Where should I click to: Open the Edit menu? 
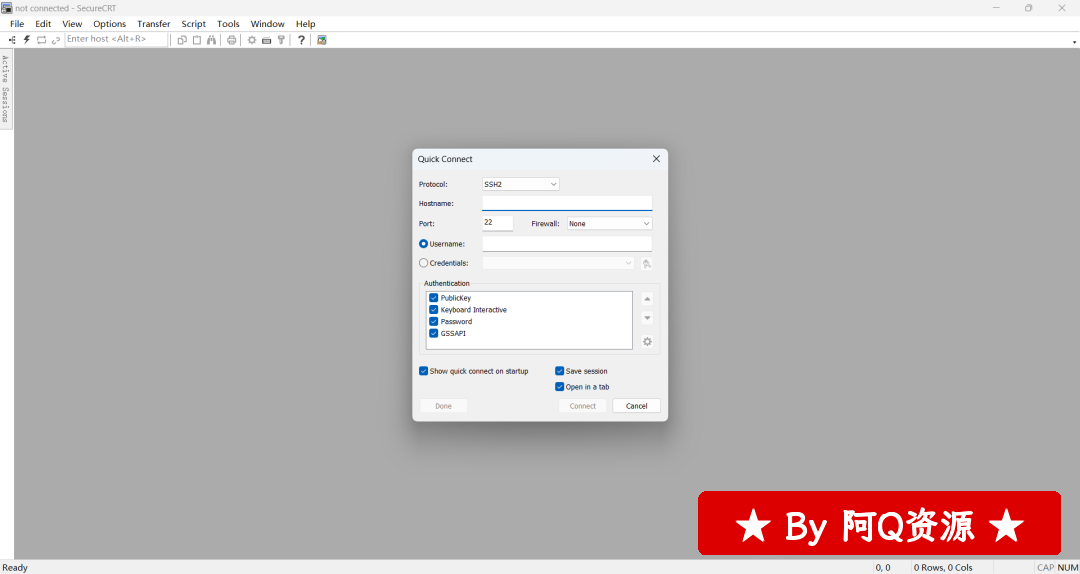tap(43, 23)
